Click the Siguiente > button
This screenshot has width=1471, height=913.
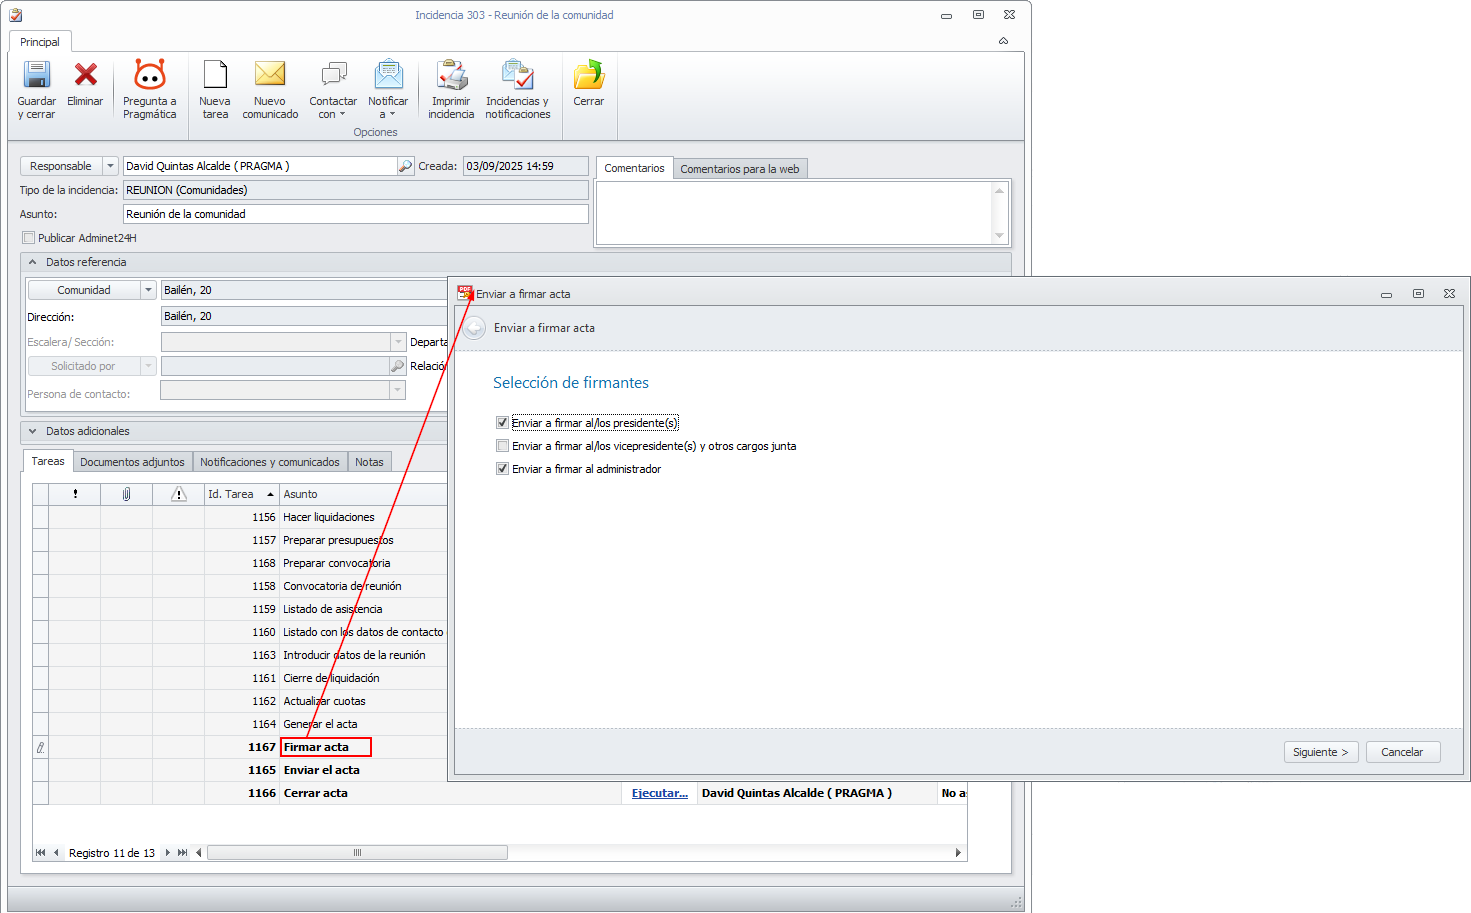pos(1321,752)
